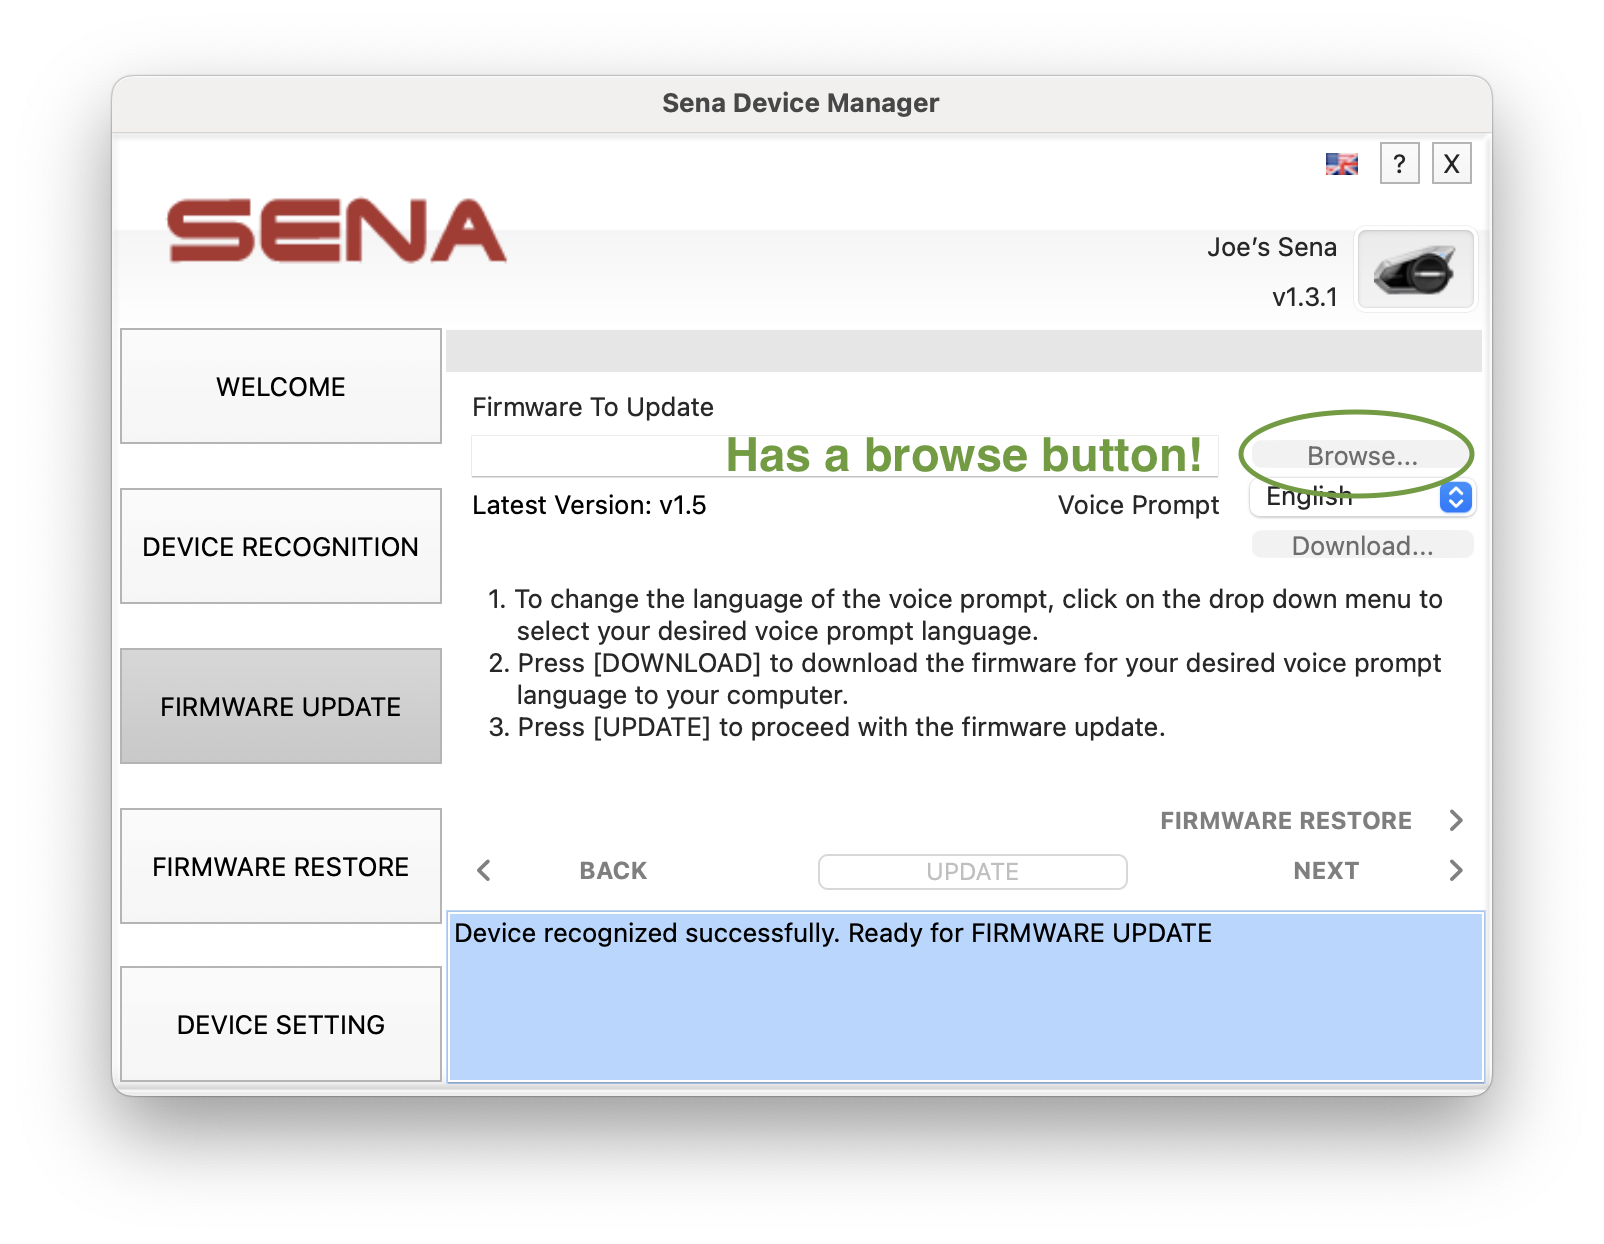Click the chevron next to FIRMWARE RESTORE link
The width and height of the screenshot is (1604, 1244).
click(1455, 820)
